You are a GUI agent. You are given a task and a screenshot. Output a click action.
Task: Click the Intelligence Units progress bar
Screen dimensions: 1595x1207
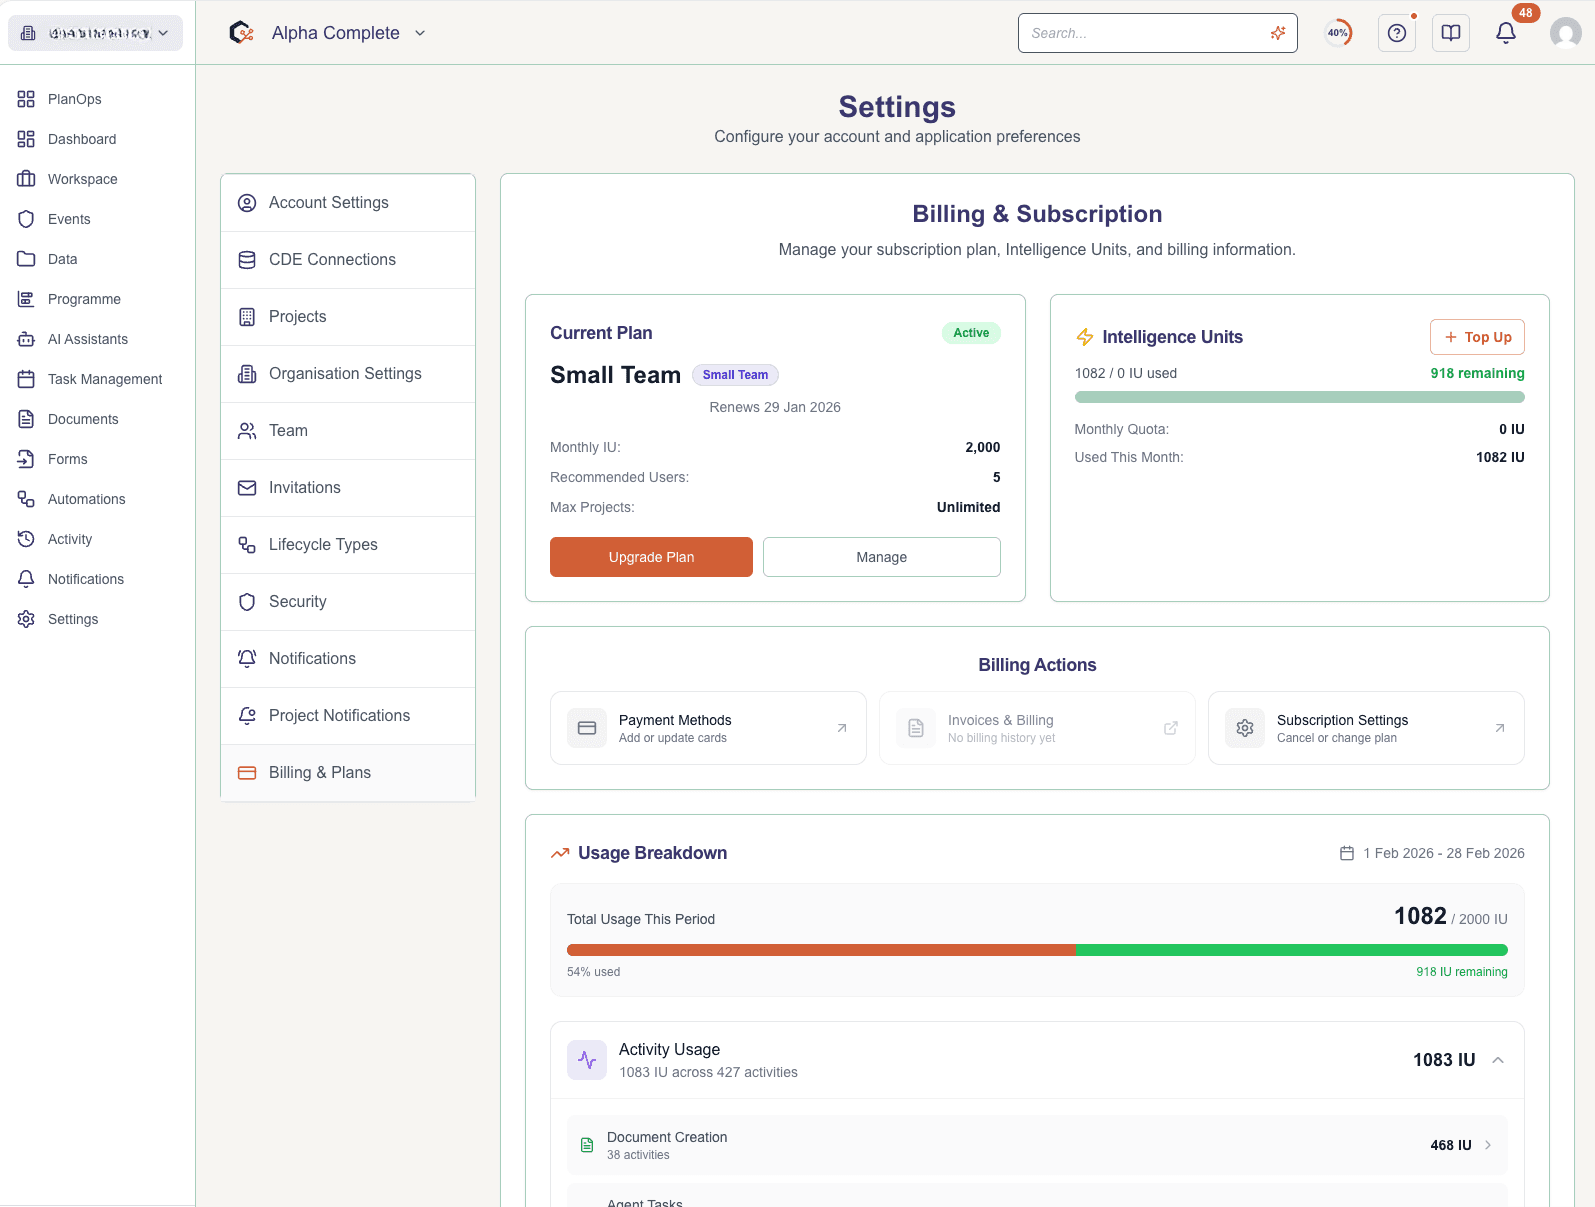pos(1300,397)
